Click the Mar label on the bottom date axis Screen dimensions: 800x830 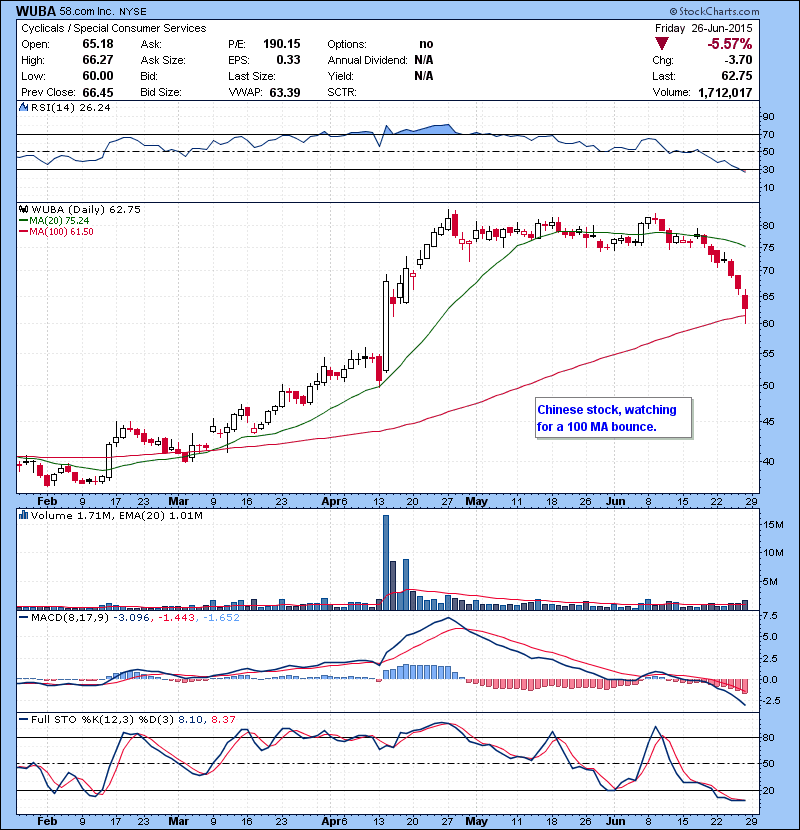pos(179,821)
